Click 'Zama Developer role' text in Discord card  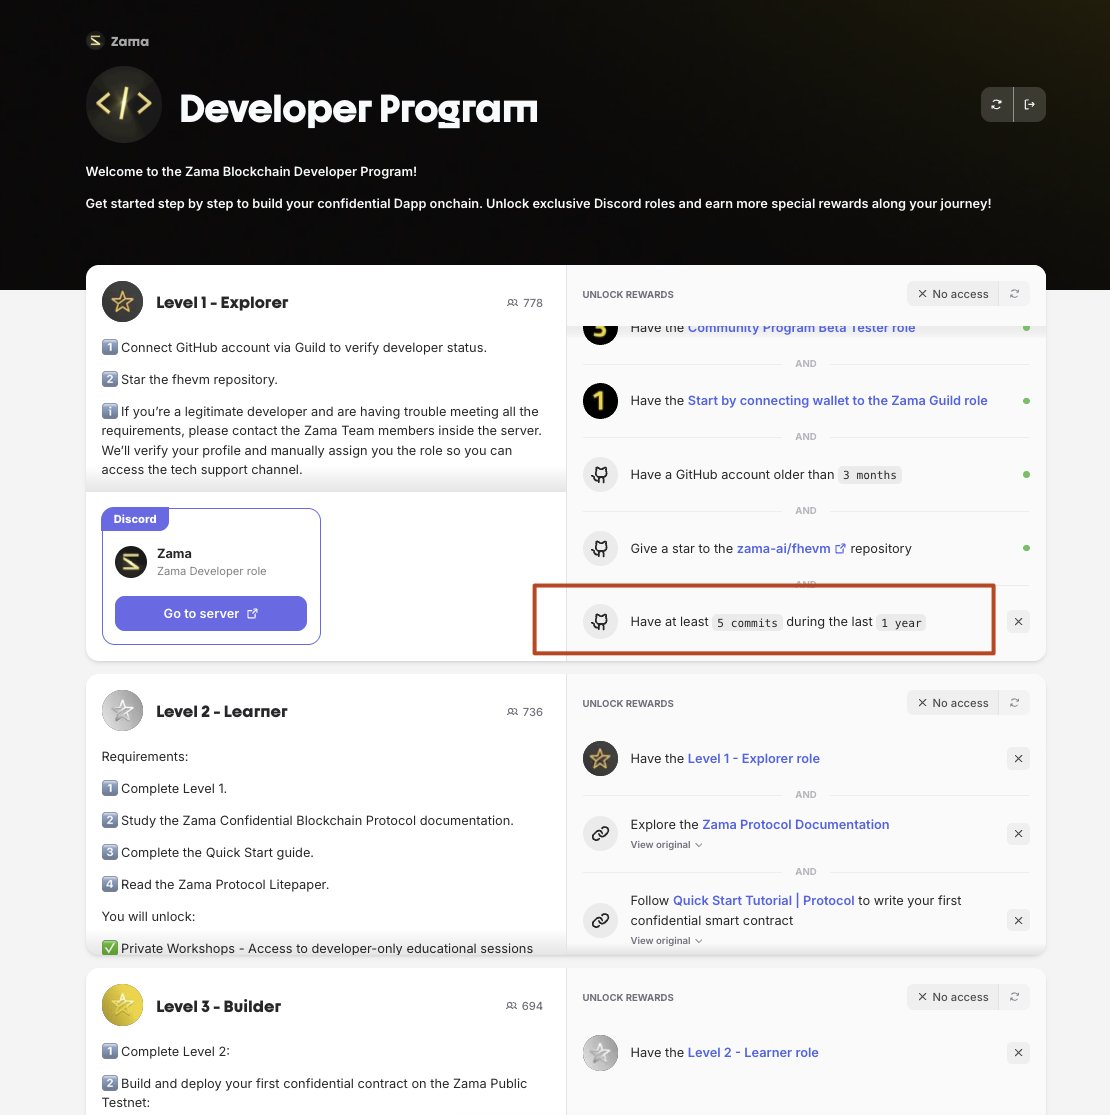point(211,571)
